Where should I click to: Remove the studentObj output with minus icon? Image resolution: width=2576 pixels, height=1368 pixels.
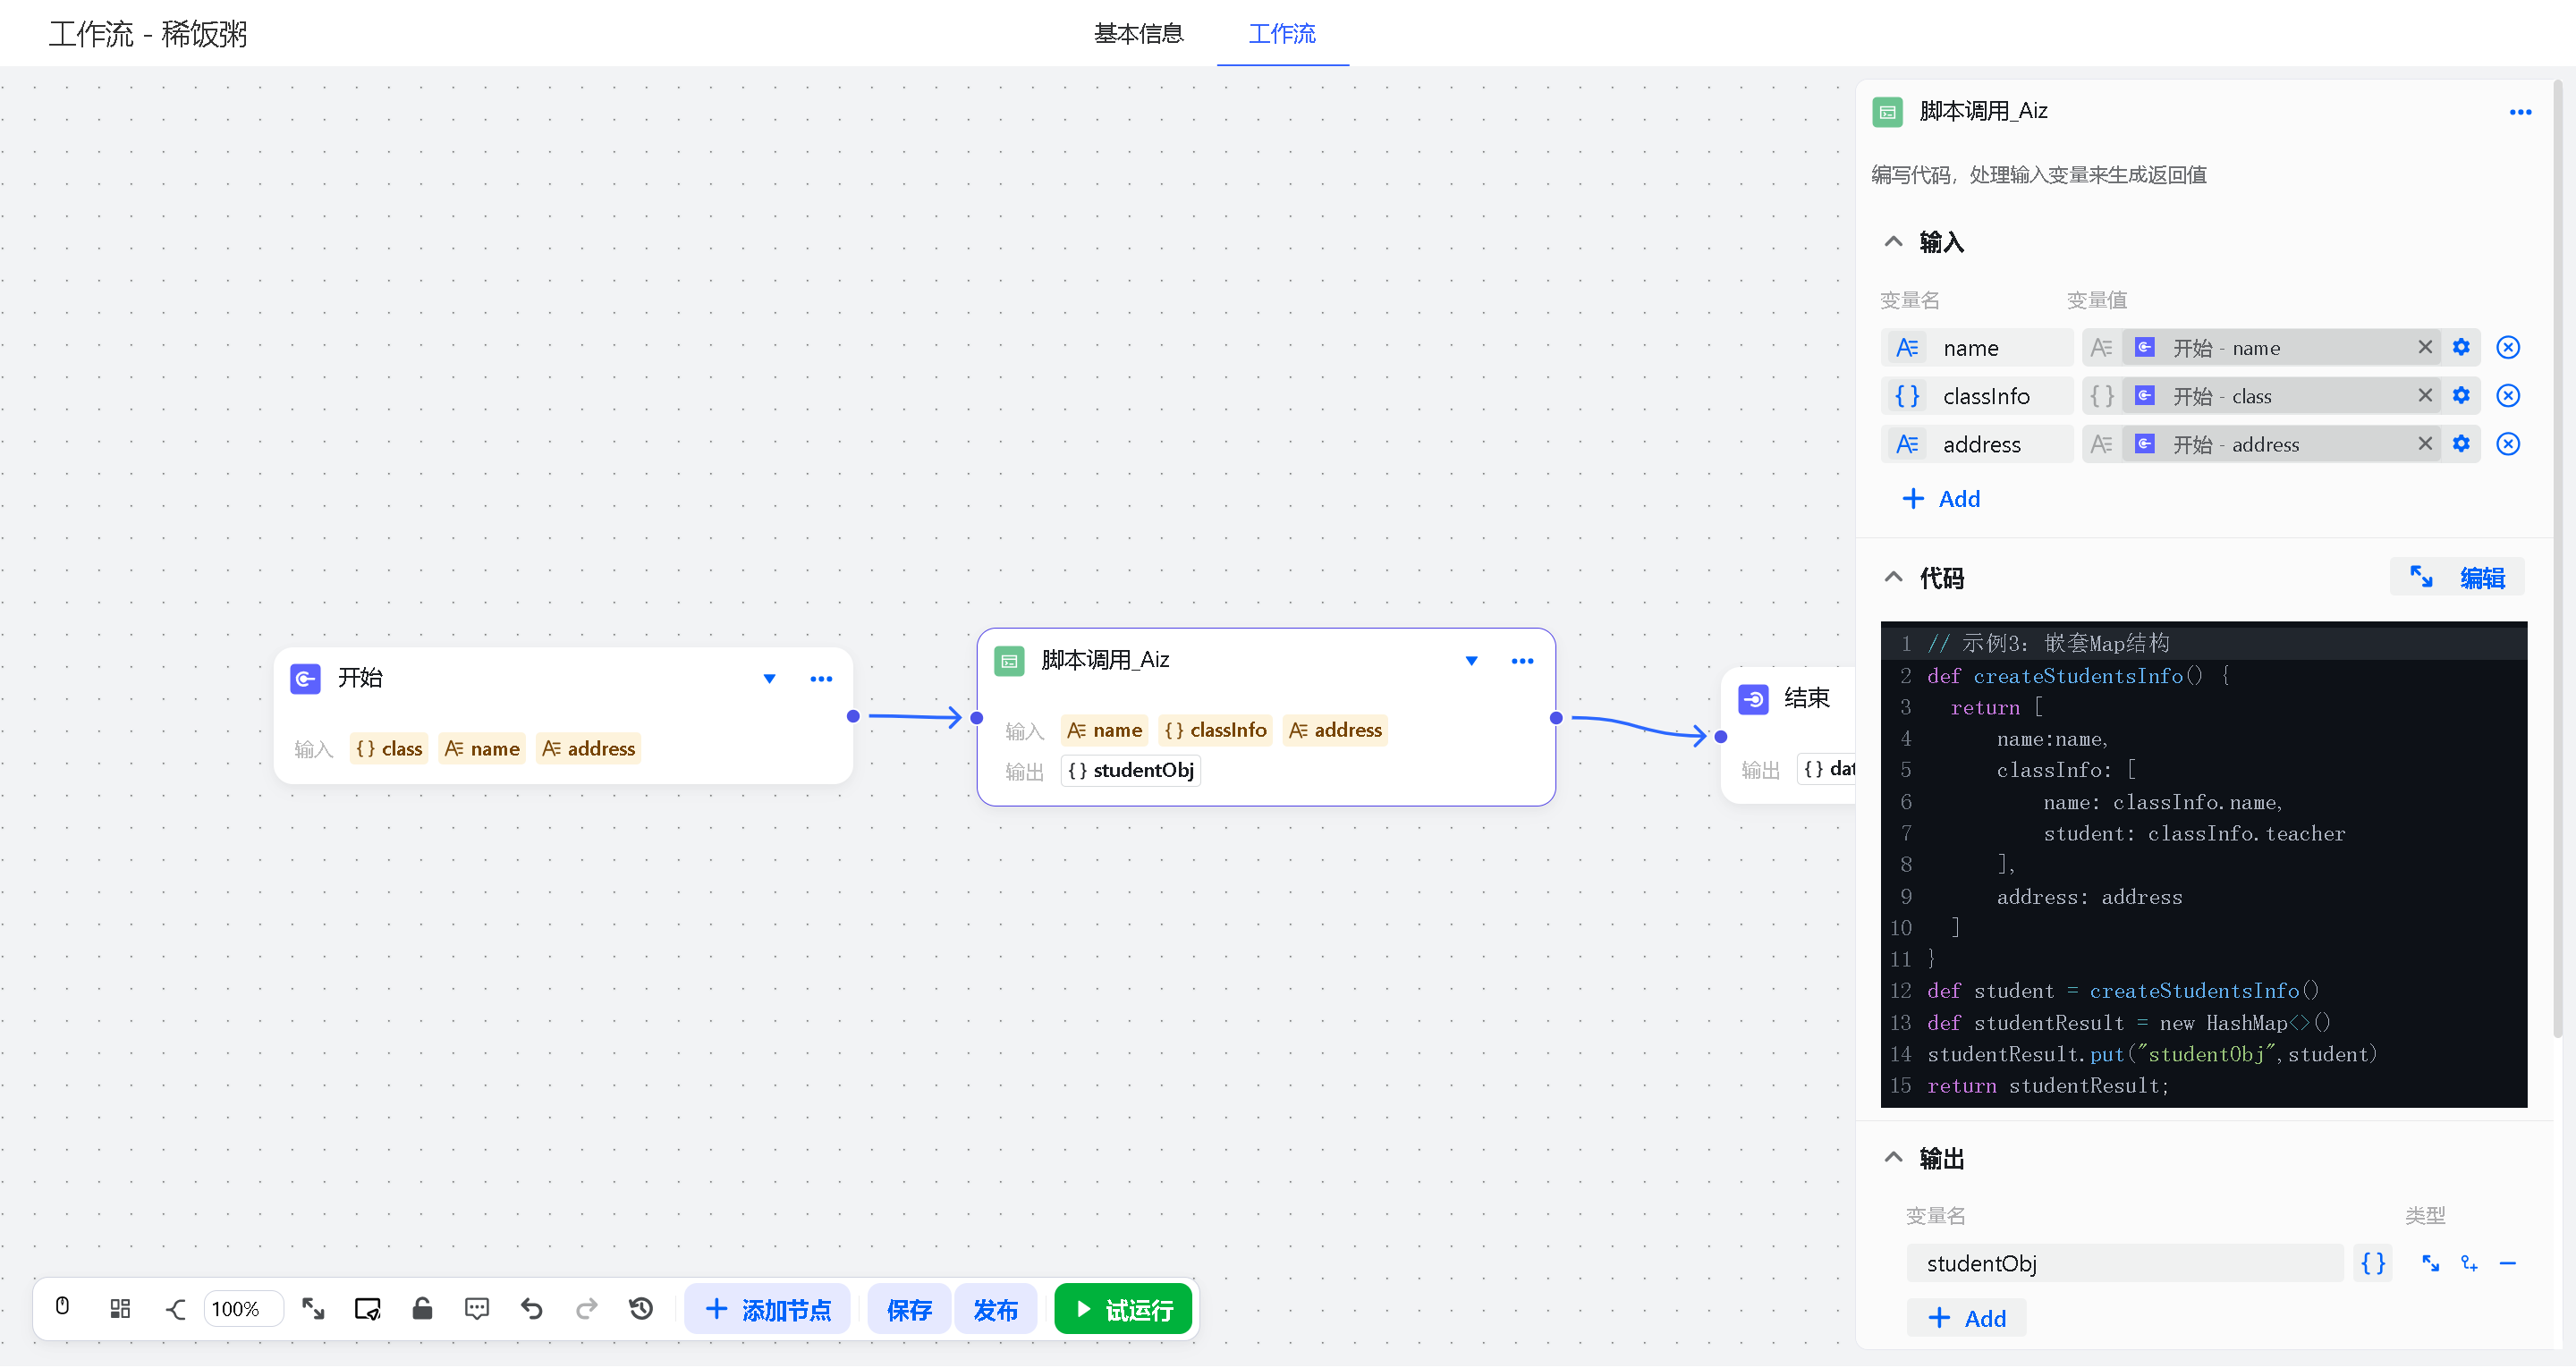(2507, 1263)
